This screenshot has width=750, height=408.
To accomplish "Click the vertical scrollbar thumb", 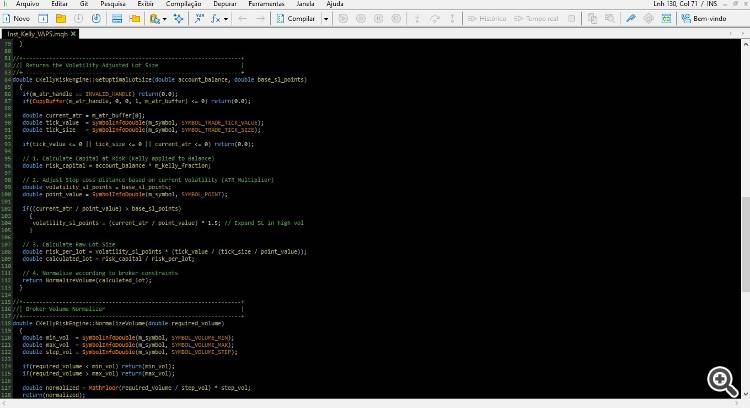I will [745, 244].
